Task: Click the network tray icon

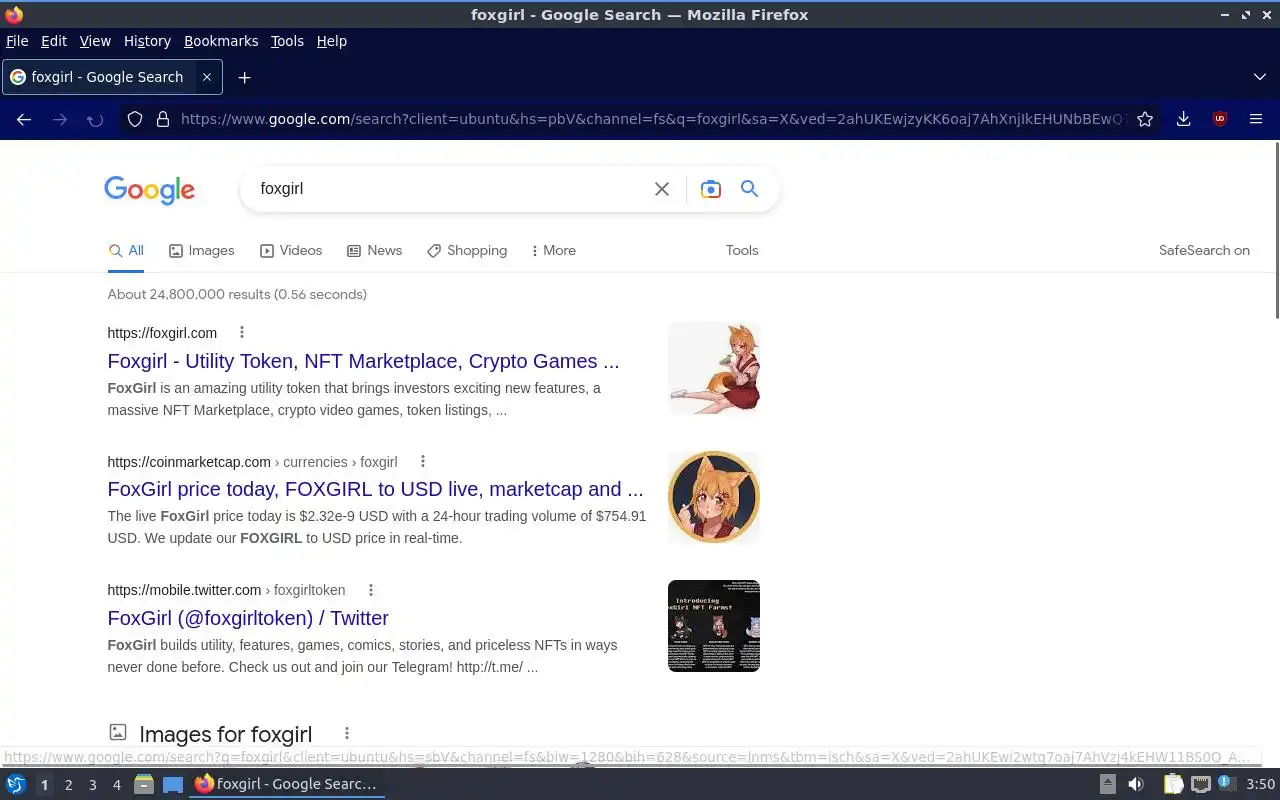Action: (x=1200, y=785)
